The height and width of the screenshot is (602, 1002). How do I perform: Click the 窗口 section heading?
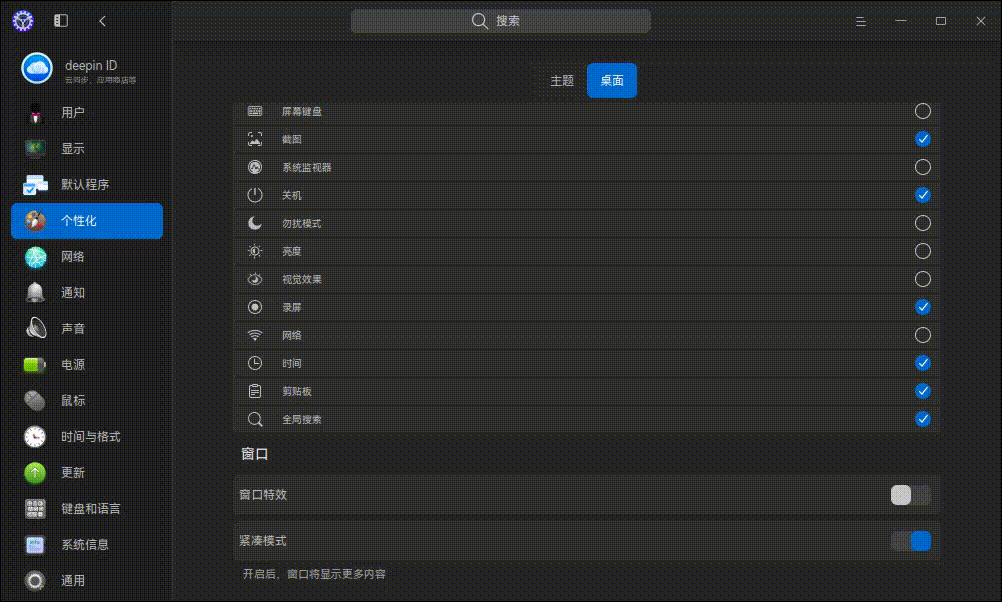[x=254, y=454]
